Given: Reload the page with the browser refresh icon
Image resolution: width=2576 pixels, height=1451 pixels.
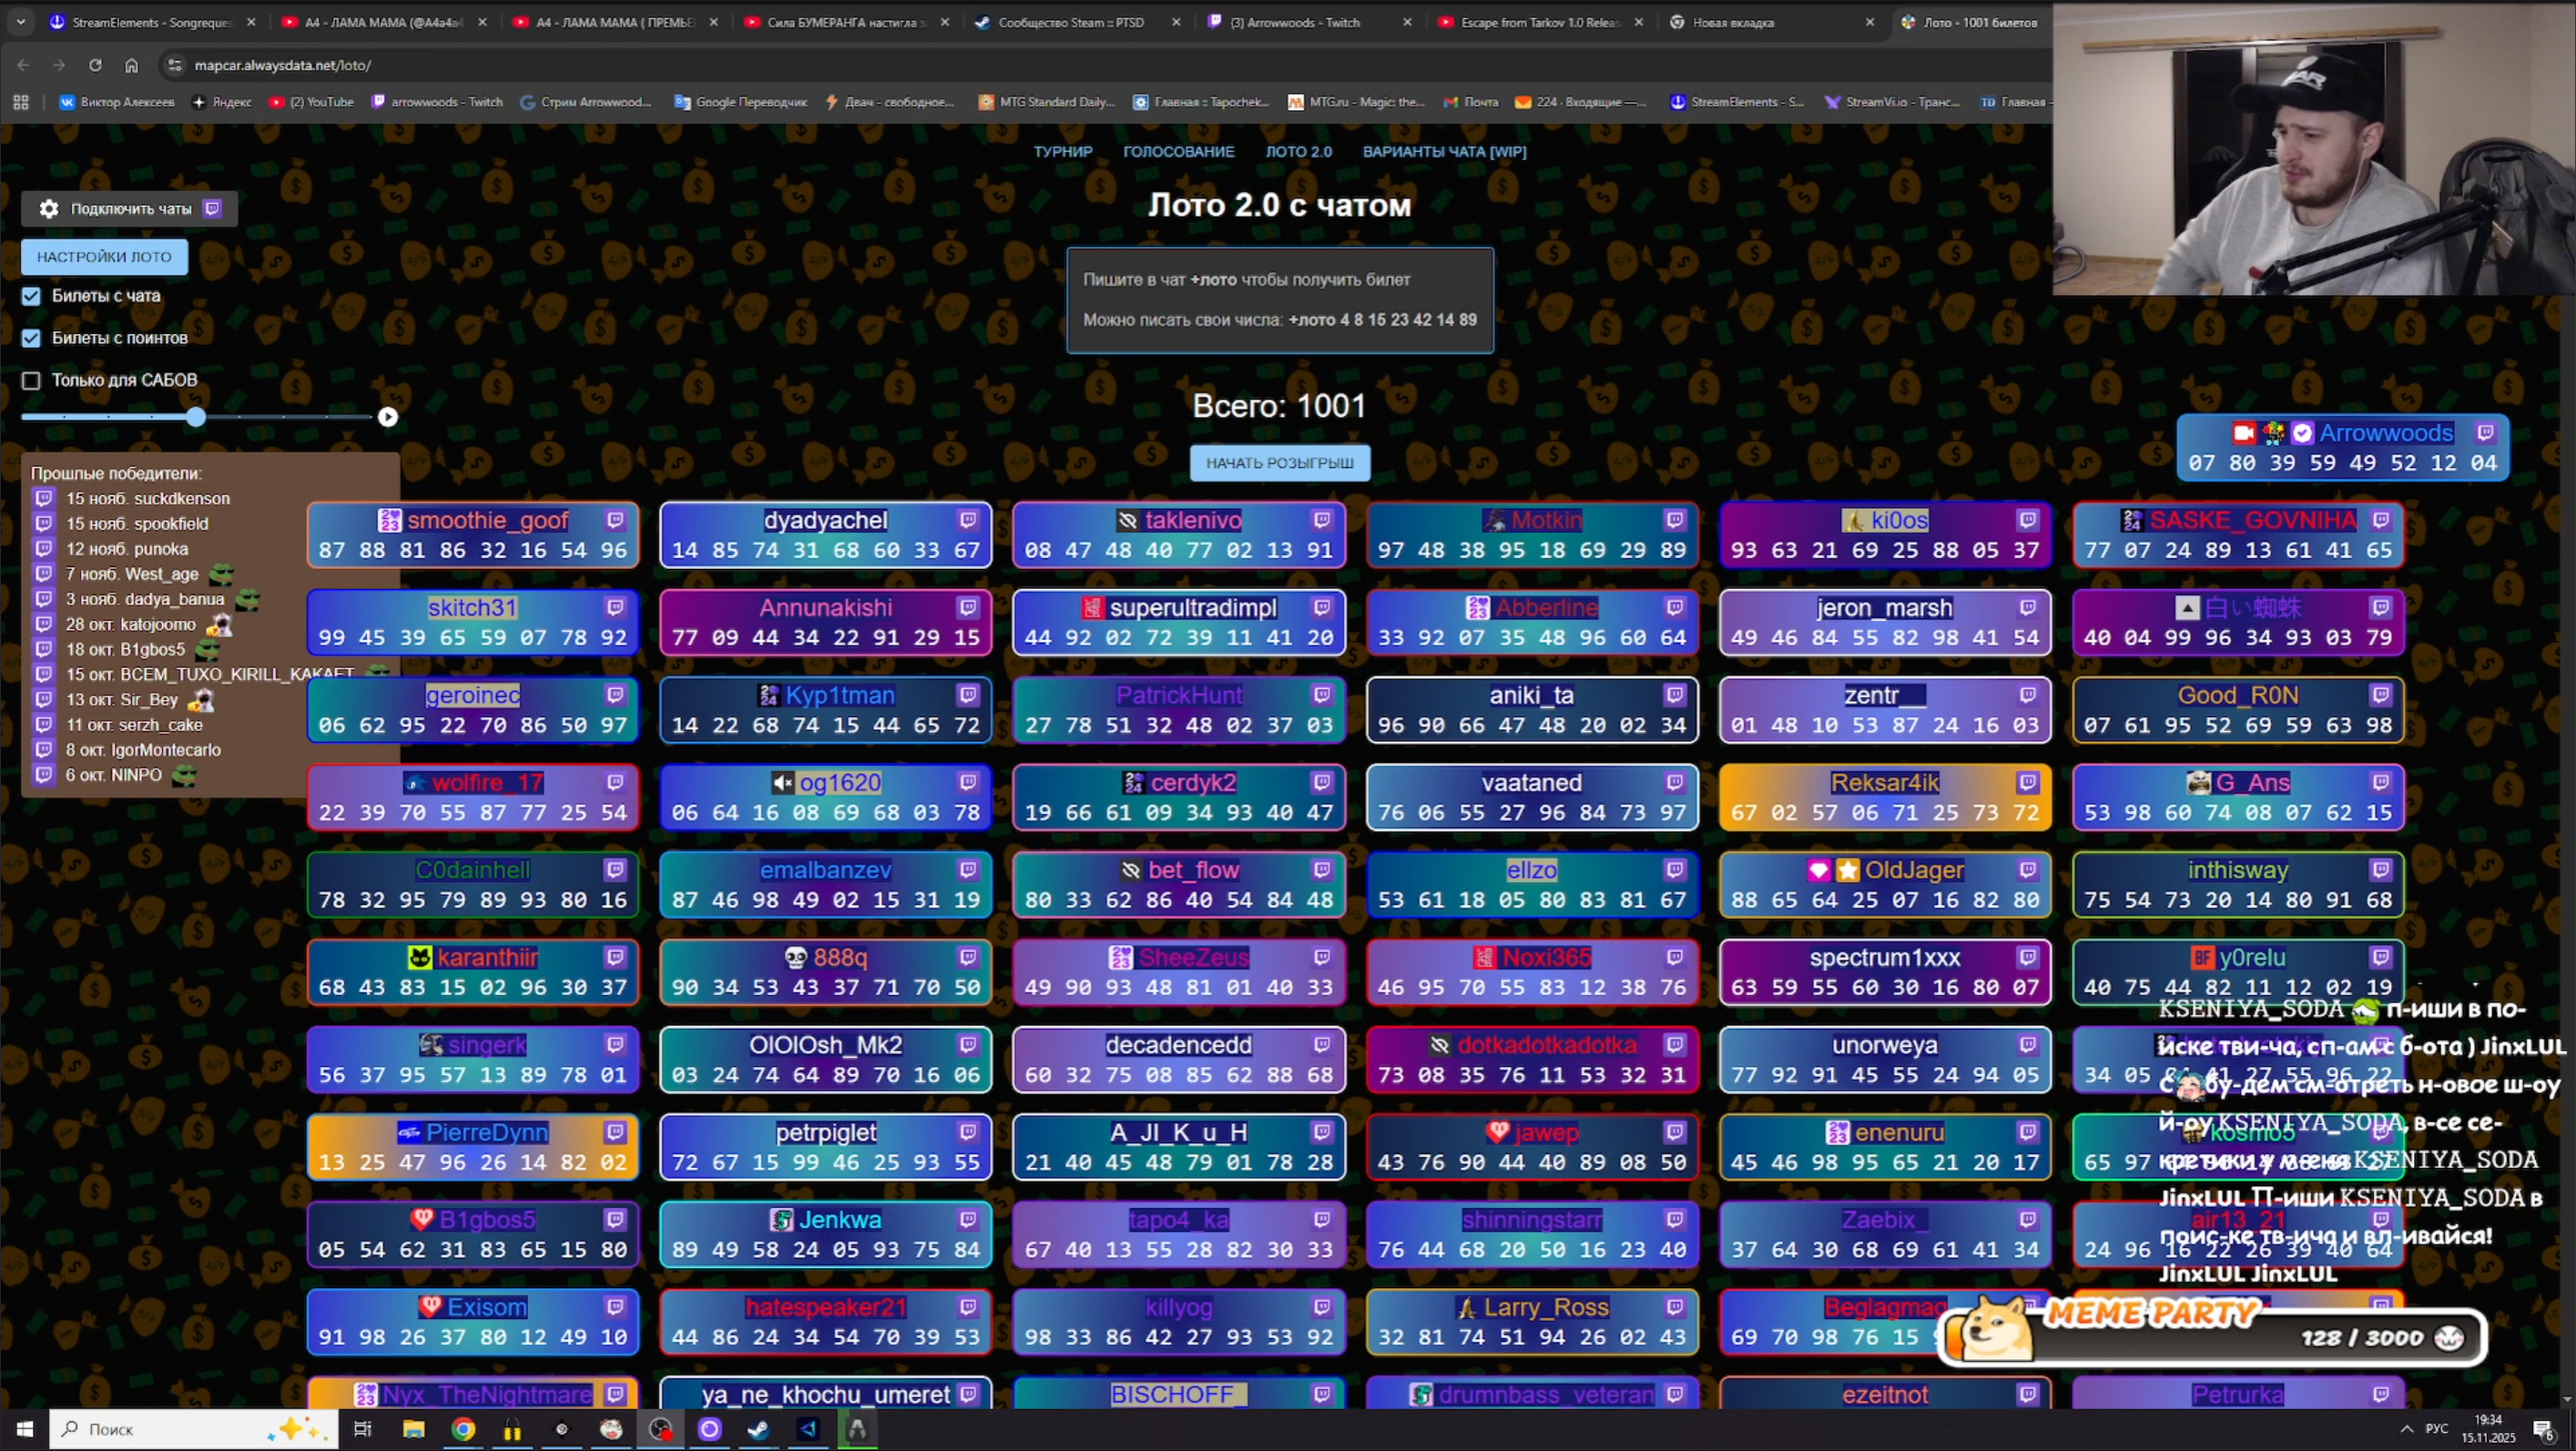Looking at the screenshot, I should (95, 65).
